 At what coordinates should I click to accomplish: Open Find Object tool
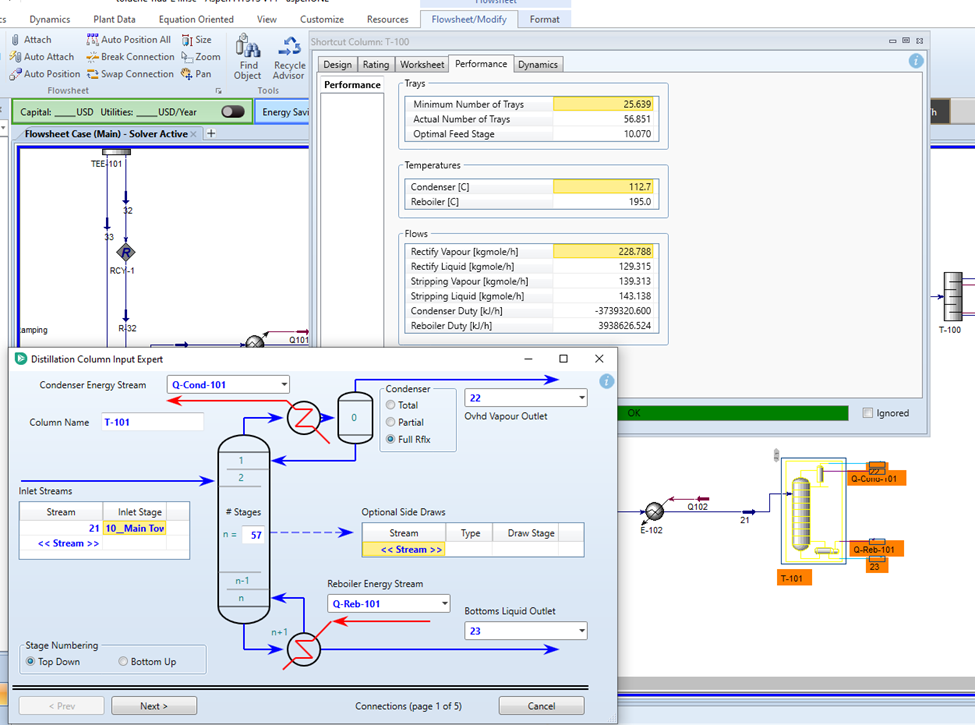tap(247, 57)
